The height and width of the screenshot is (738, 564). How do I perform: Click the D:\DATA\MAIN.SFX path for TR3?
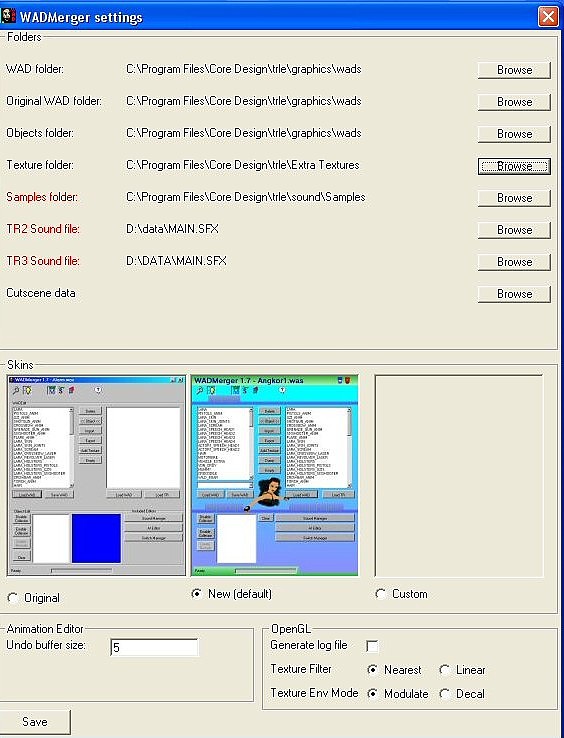click(176, 261)
